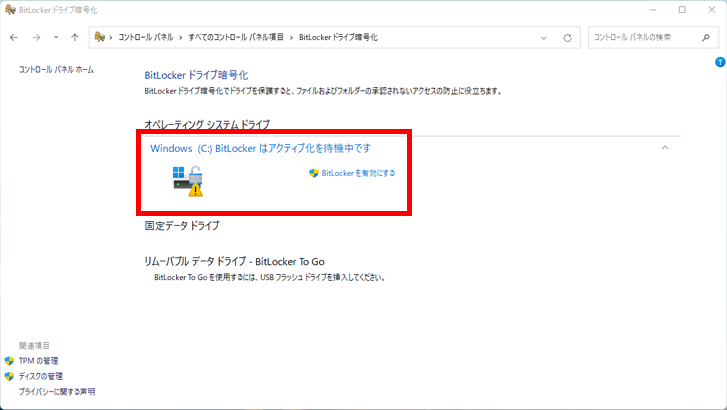
Task: Click the address bar Control Panel icon
Action: [99, 37]
